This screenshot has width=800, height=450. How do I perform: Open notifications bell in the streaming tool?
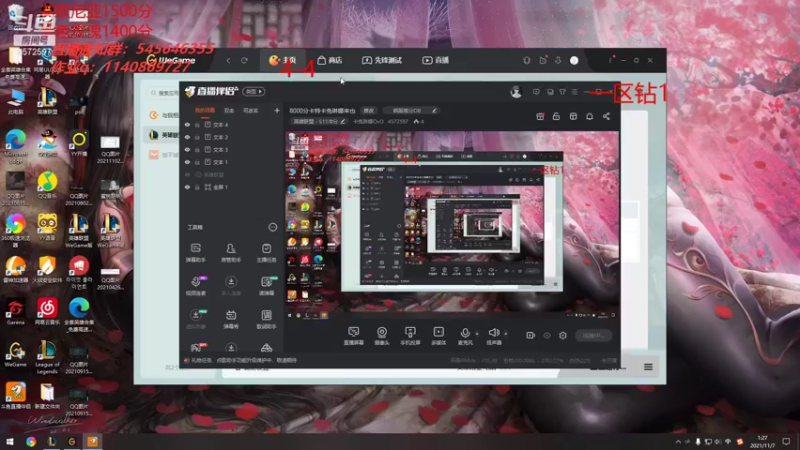click(x=589, y=116)
